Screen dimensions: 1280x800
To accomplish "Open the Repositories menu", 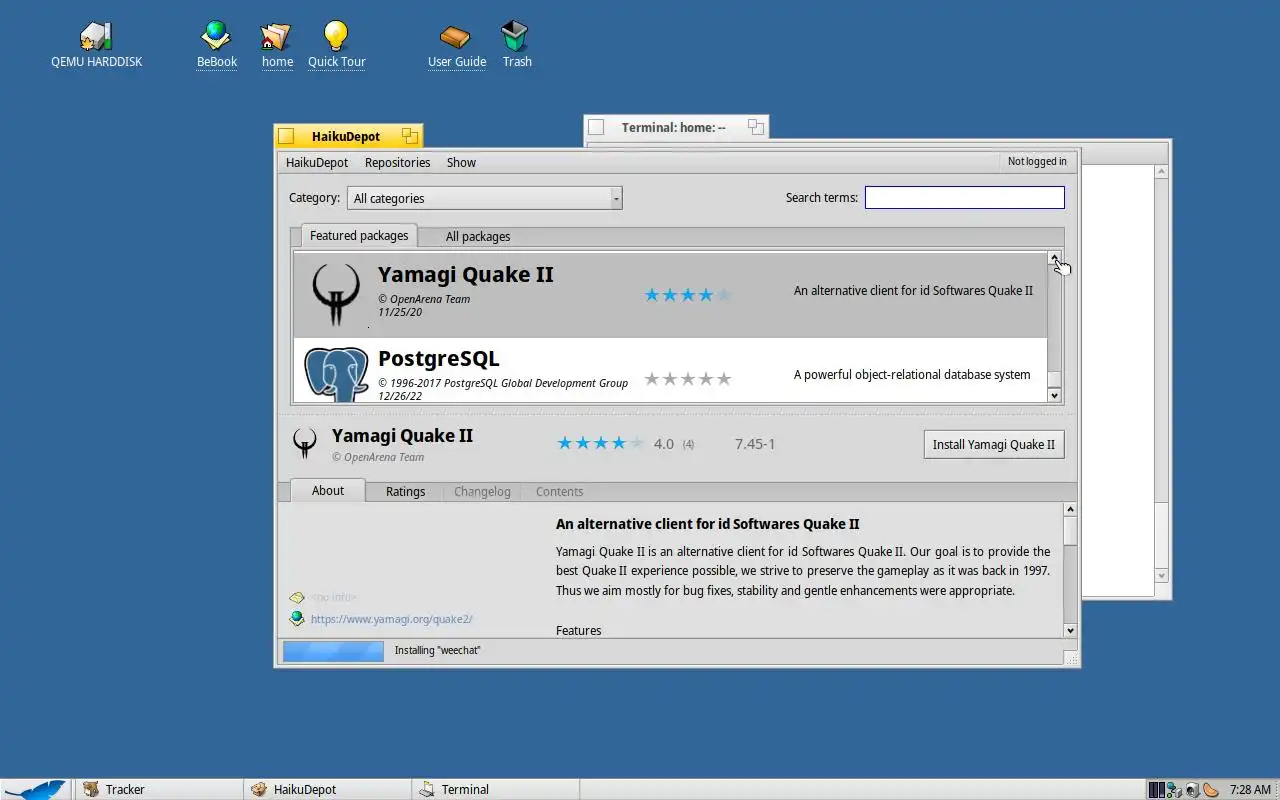I will coord(397,162).
